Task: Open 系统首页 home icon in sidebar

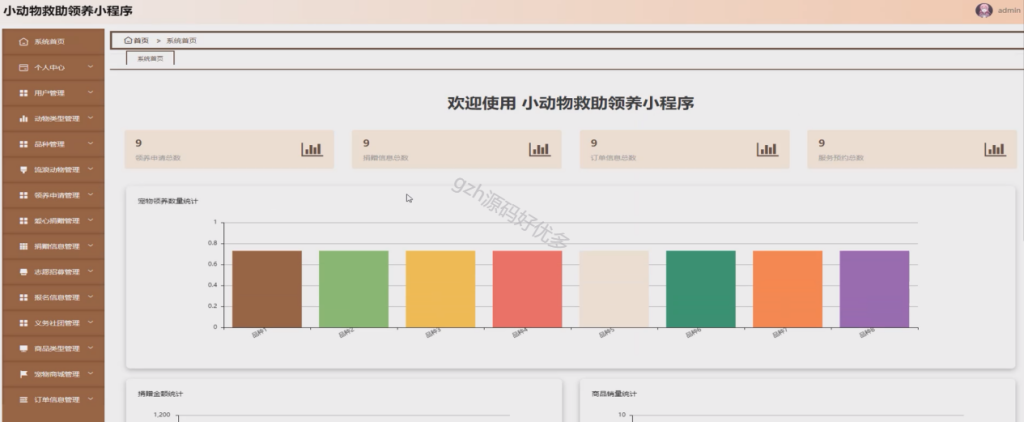Action: [x=24, y=42]
